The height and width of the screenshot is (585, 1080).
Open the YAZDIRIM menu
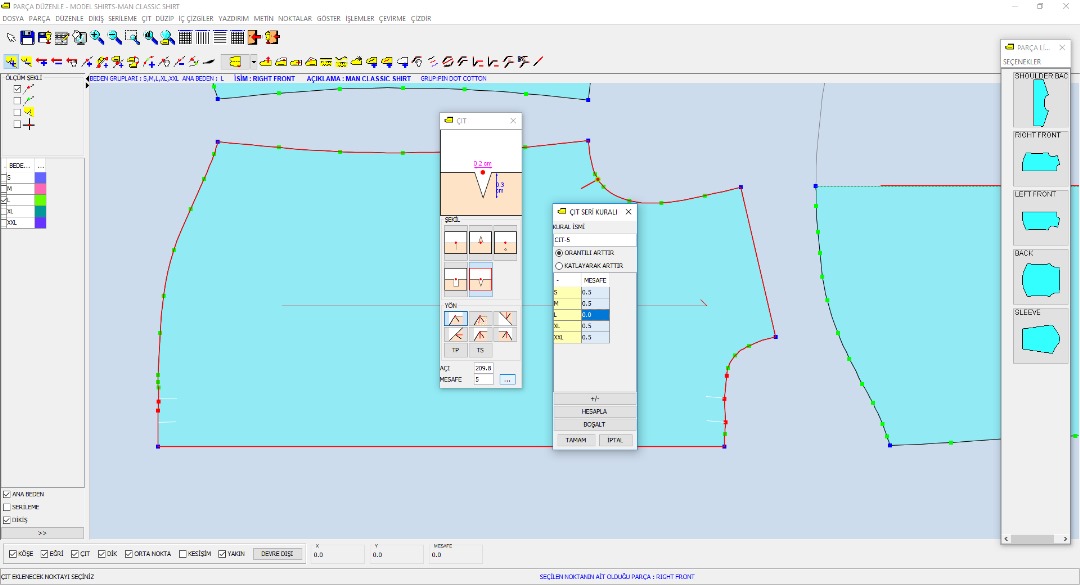[x=233, y=18]
